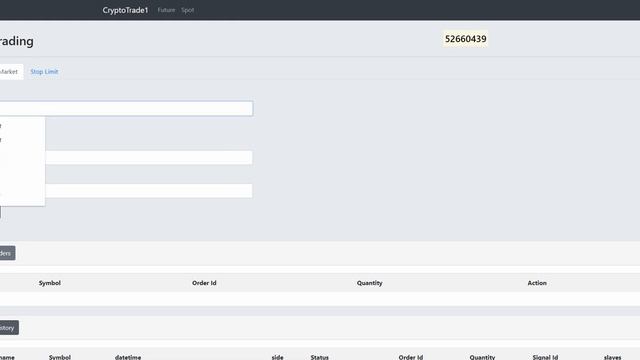
Task: Open the CryptoTrade1 brand link
Action: (125, 10)
